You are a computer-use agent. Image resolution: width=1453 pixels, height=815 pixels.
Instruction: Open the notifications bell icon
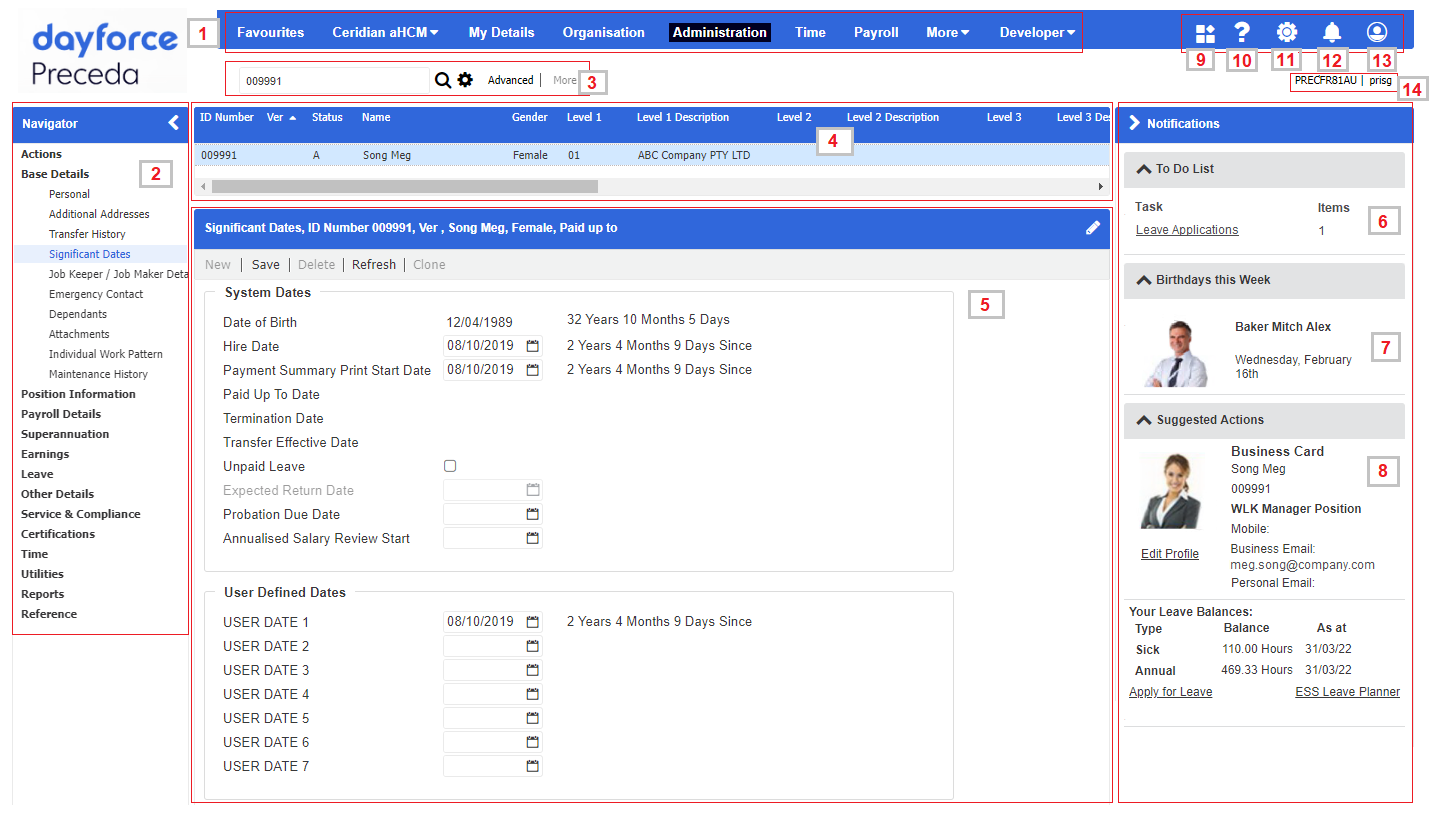1331,32
